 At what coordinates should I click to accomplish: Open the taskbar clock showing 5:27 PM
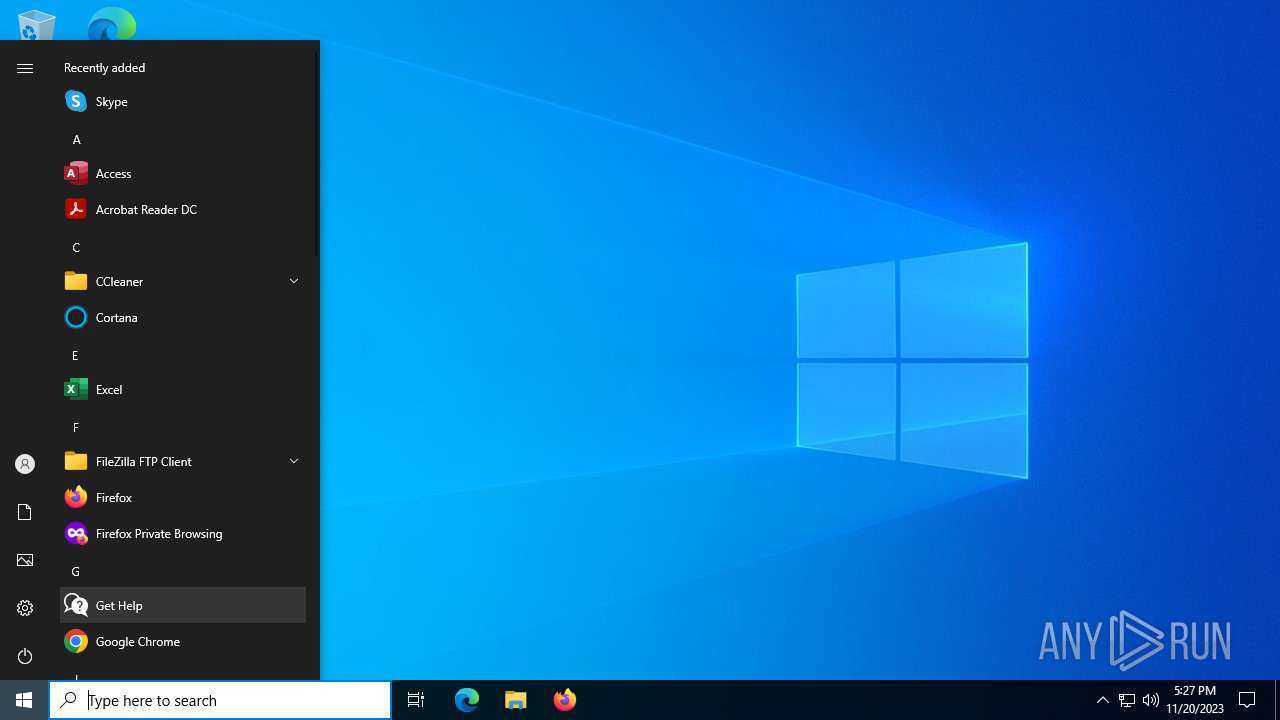coord(1194,700)
